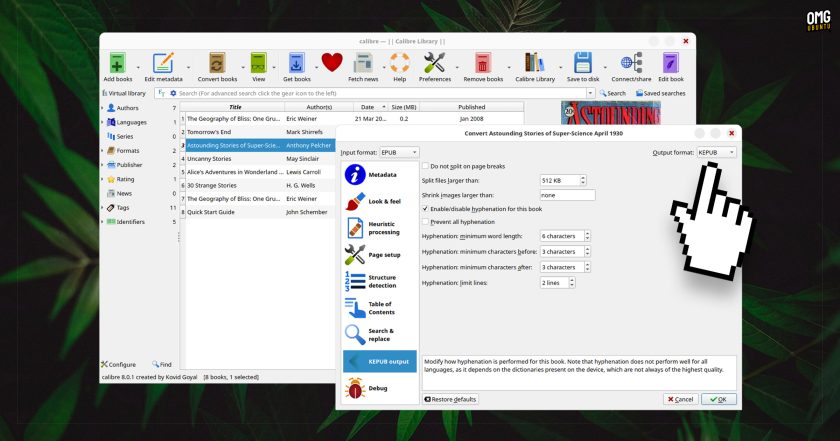Open the Input format EPUB dropdown
Viewport: 840px width, 441px height.
(x=399, y=153)
